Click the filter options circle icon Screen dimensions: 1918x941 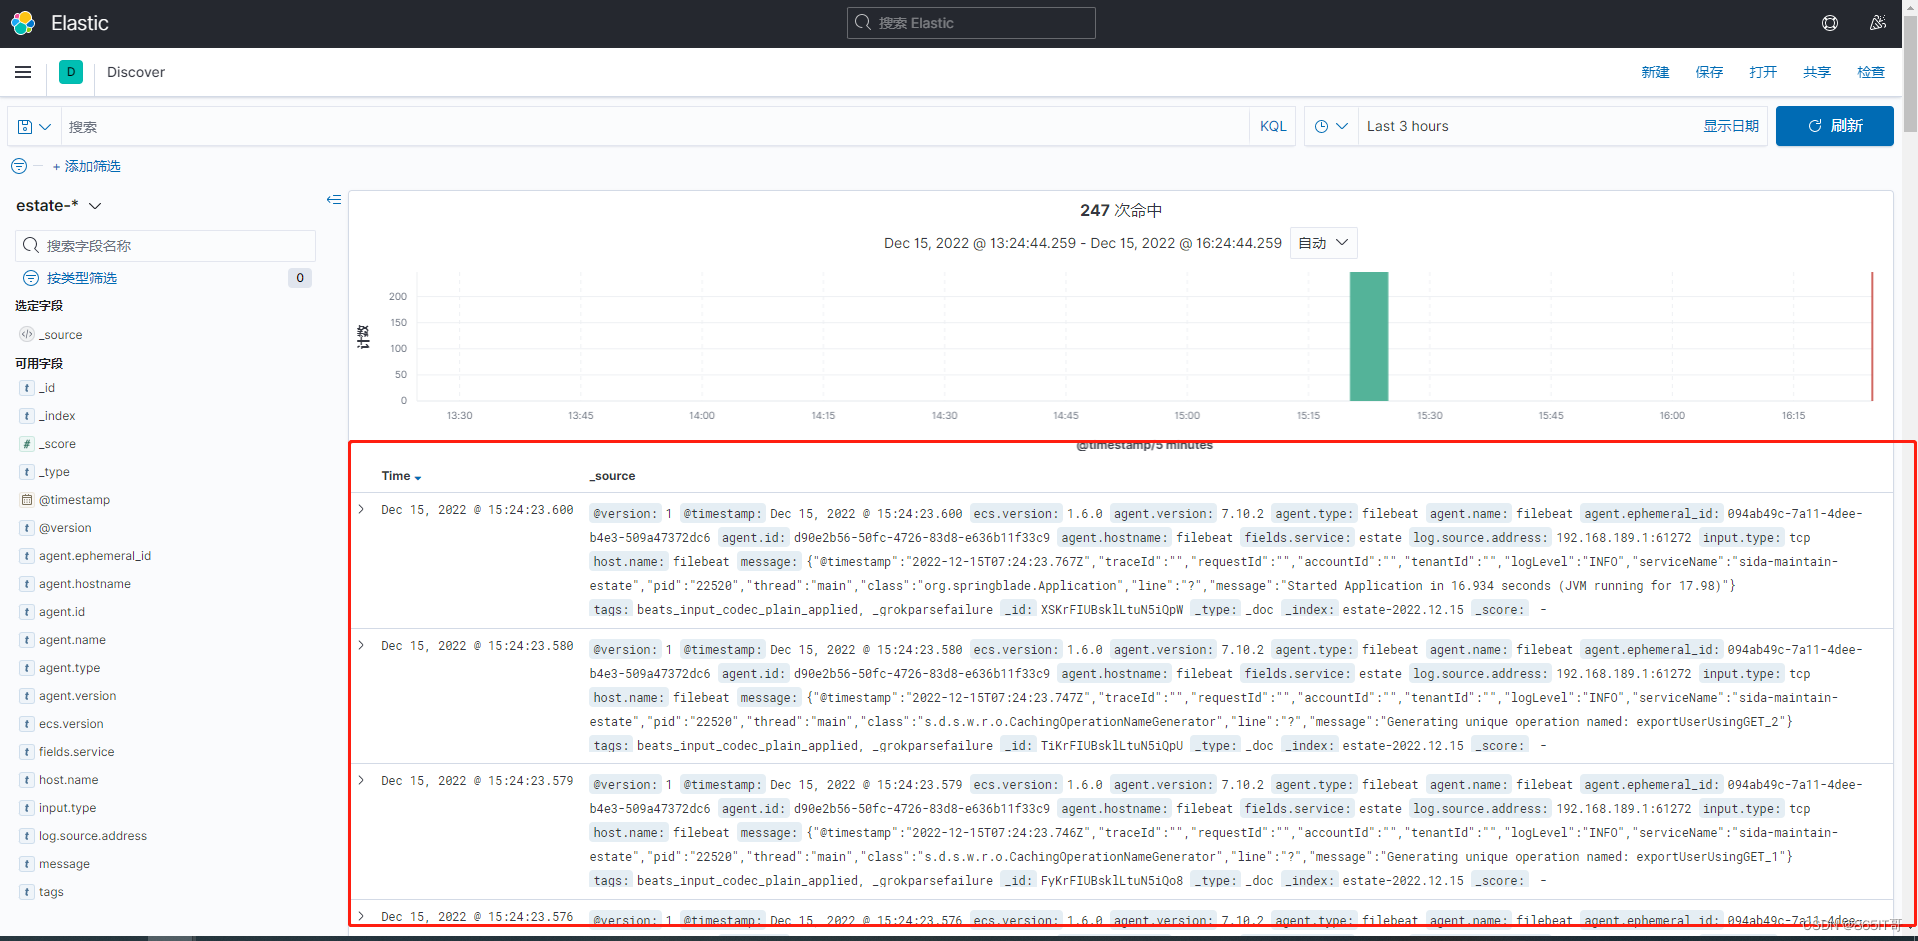click(x=19, y=166)
